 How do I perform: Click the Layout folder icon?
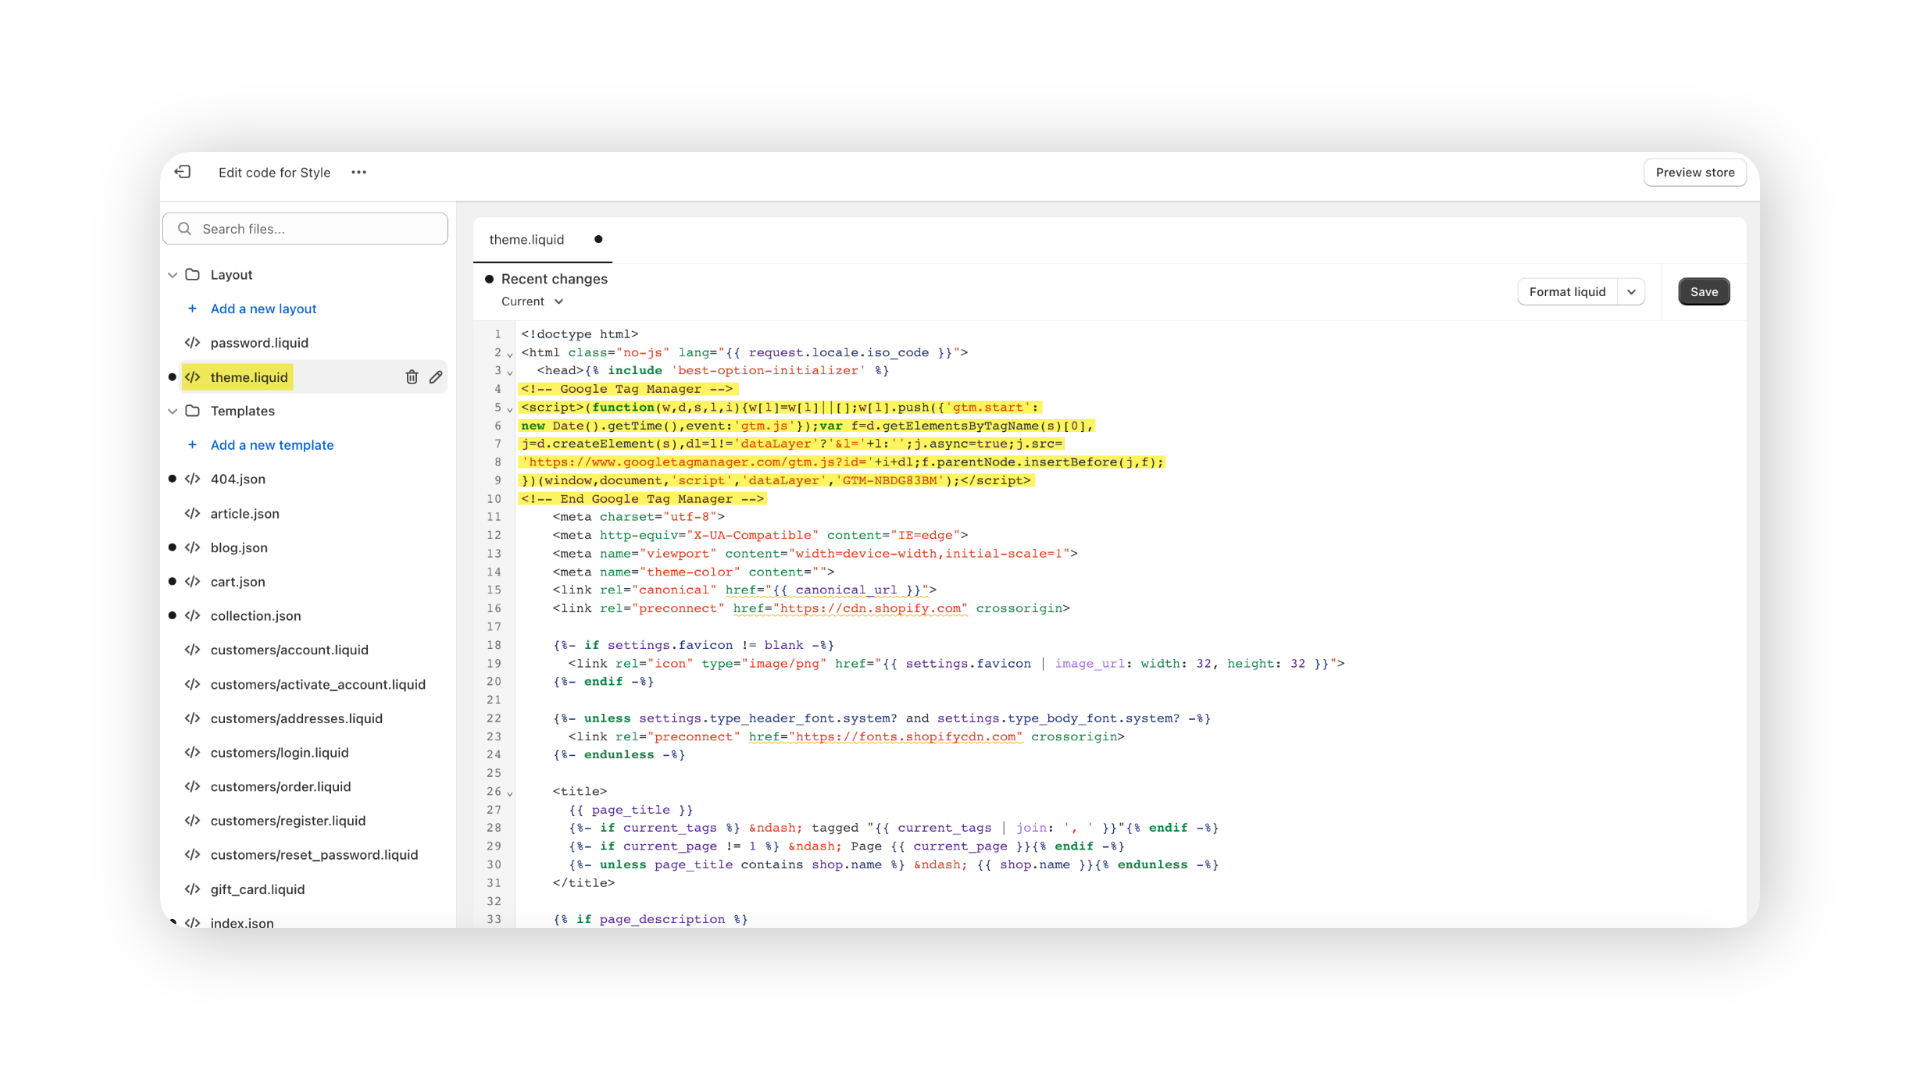tap(193, 275)
